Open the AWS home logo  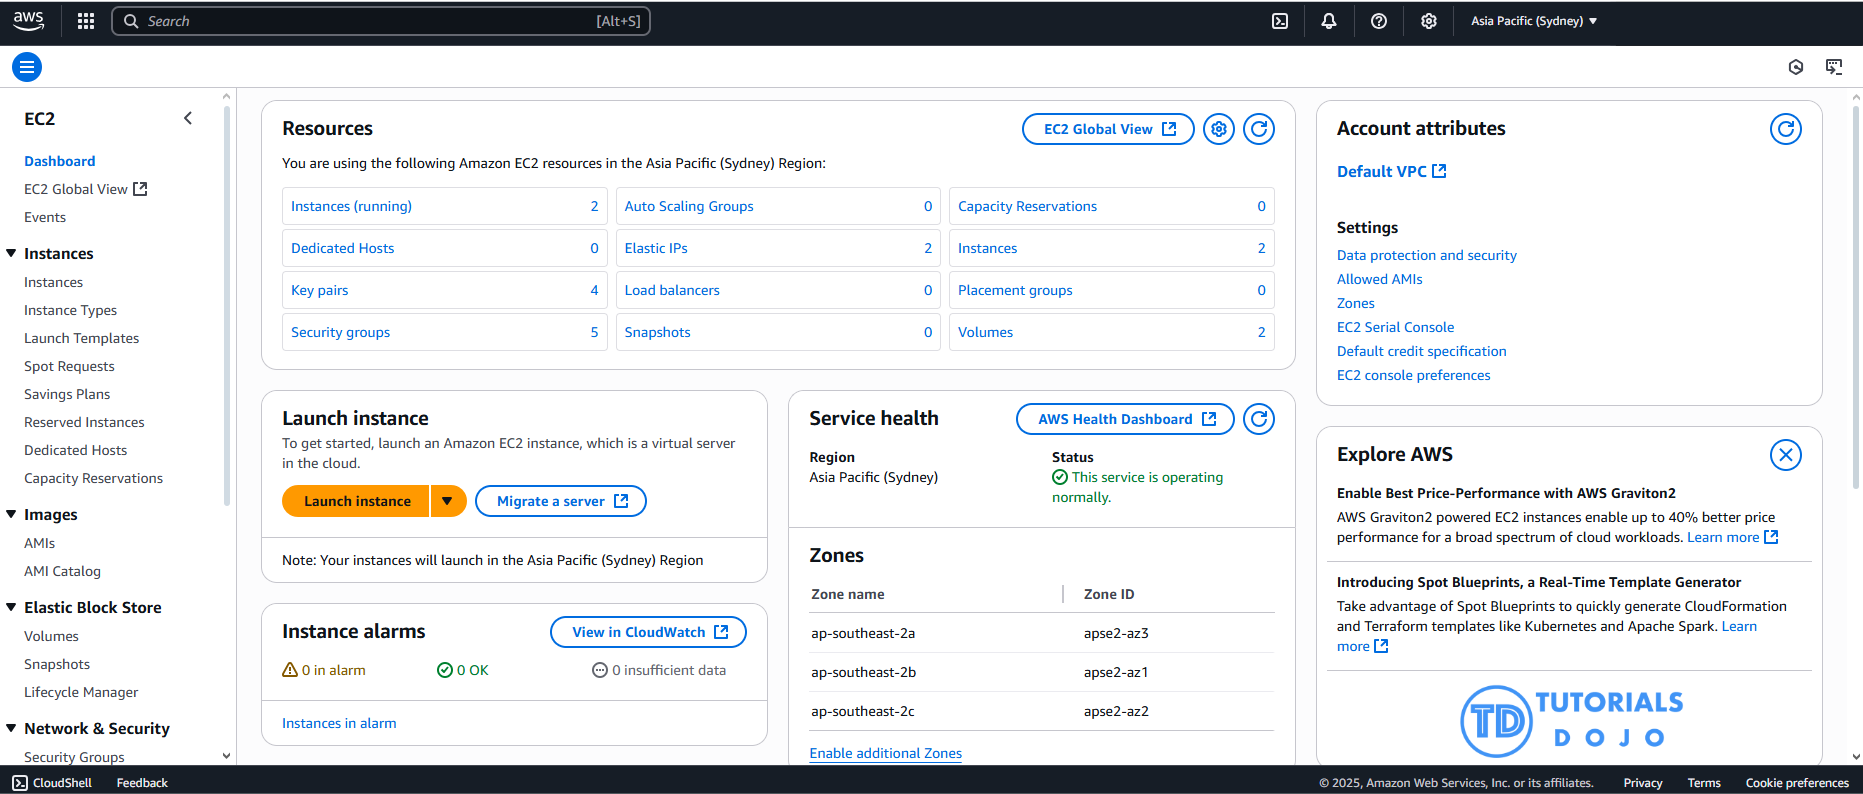coord(28,20)
